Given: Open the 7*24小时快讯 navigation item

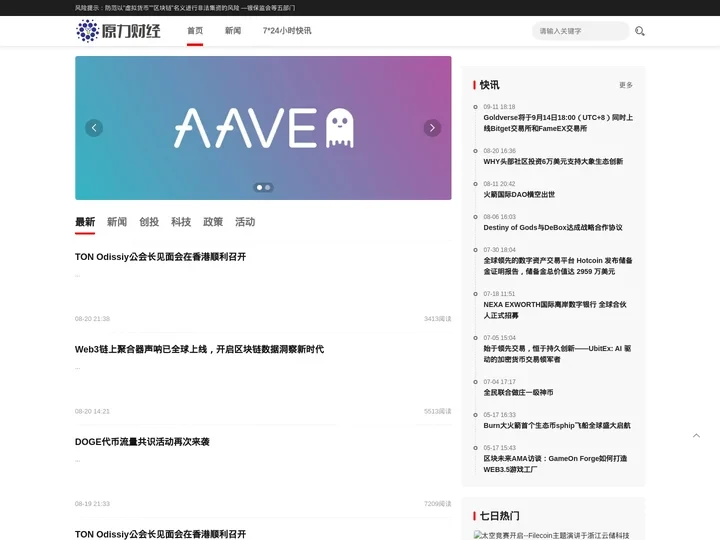Looking at the screenshot, I should 287,31.
